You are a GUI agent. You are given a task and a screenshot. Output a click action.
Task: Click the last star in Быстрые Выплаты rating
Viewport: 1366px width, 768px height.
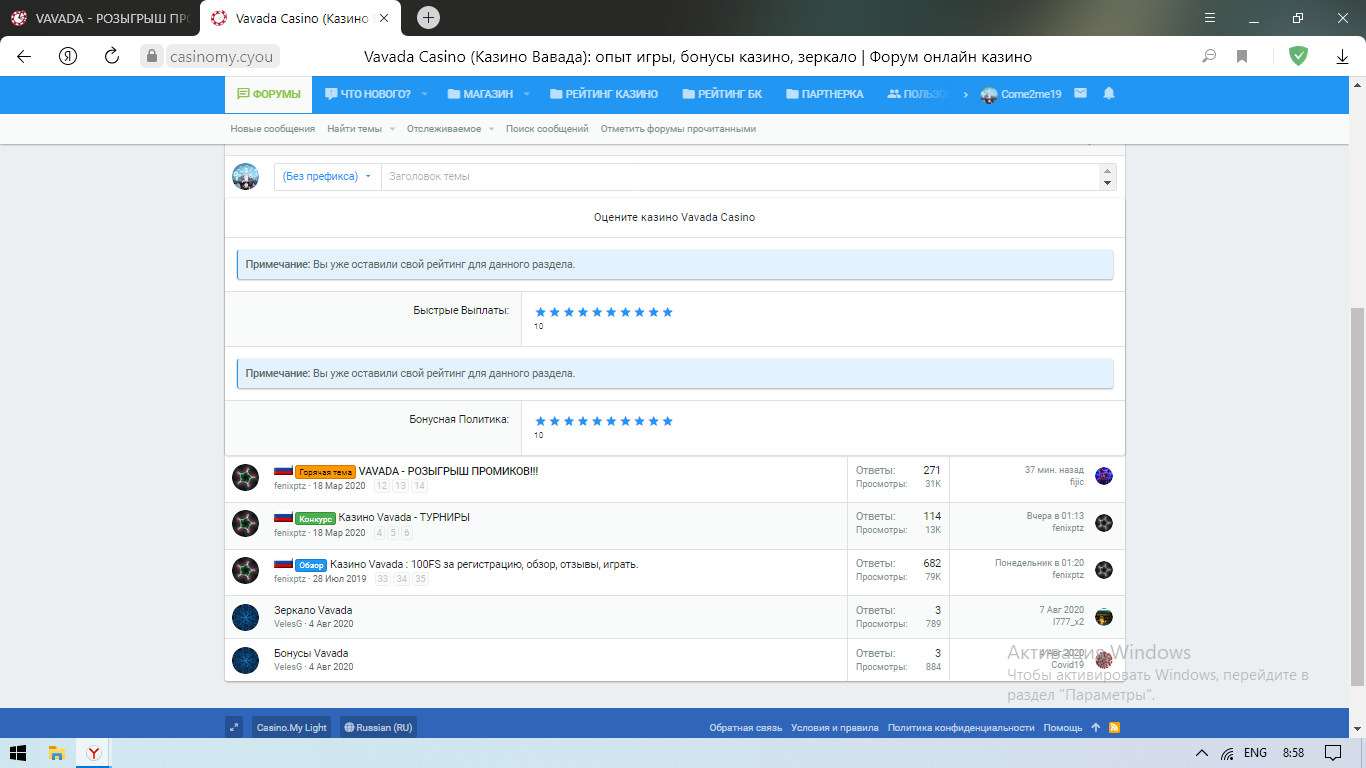coord(668,312)
